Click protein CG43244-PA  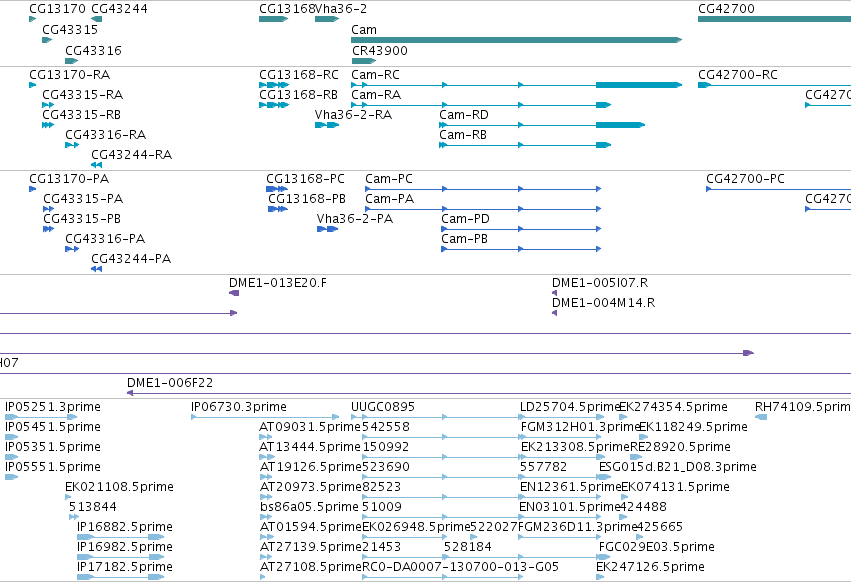point(131,259)
